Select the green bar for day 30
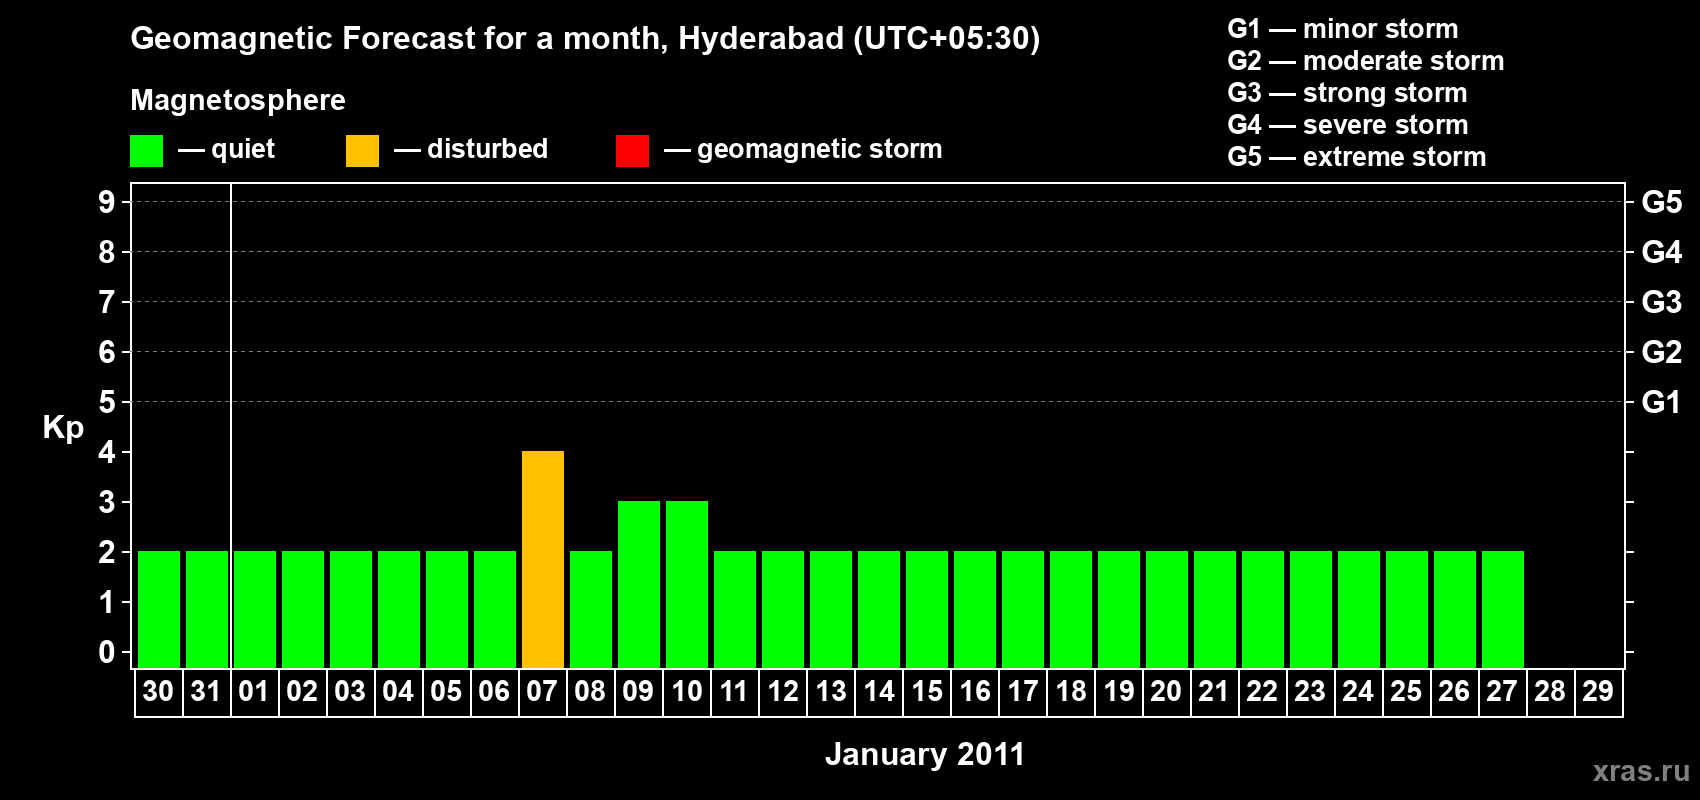Image resolution: width=1700 pixels, height=800 pixels. [159, 609]
